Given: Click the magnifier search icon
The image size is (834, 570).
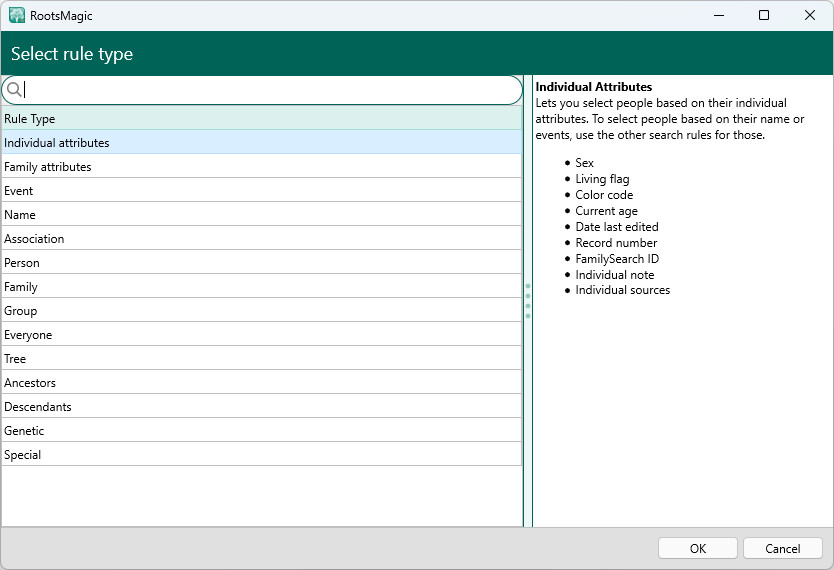Looking at the screenshot, I should click(14, 89).
